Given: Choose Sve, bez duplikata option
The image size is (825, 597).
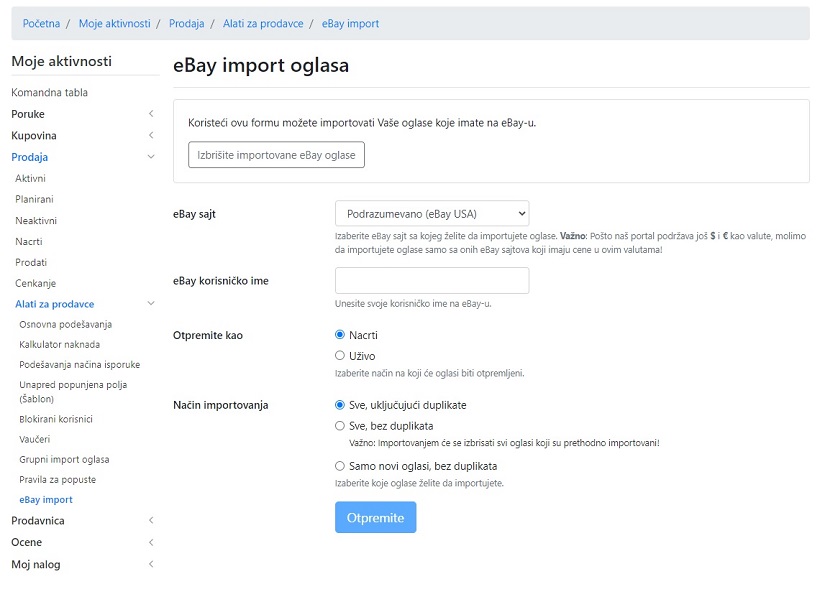Looking at the screenshot, I should point(340,426).
